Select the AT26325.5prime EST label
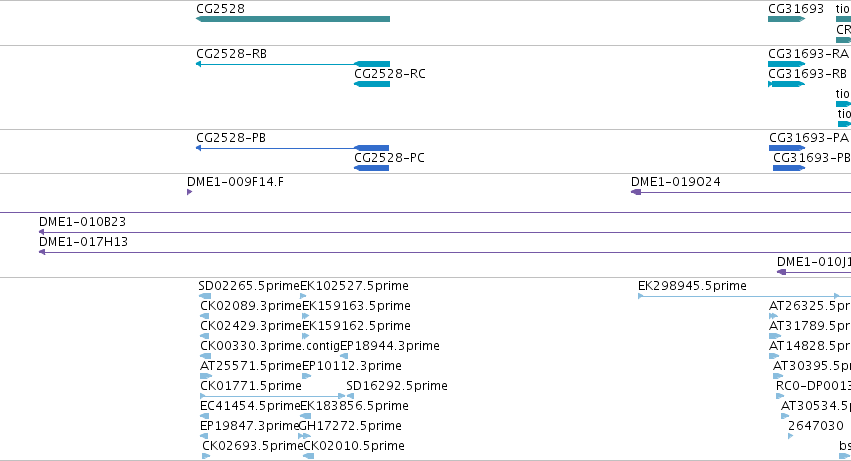Image resolution: width=851 pixels, height=461 pixels. point(810,306)
